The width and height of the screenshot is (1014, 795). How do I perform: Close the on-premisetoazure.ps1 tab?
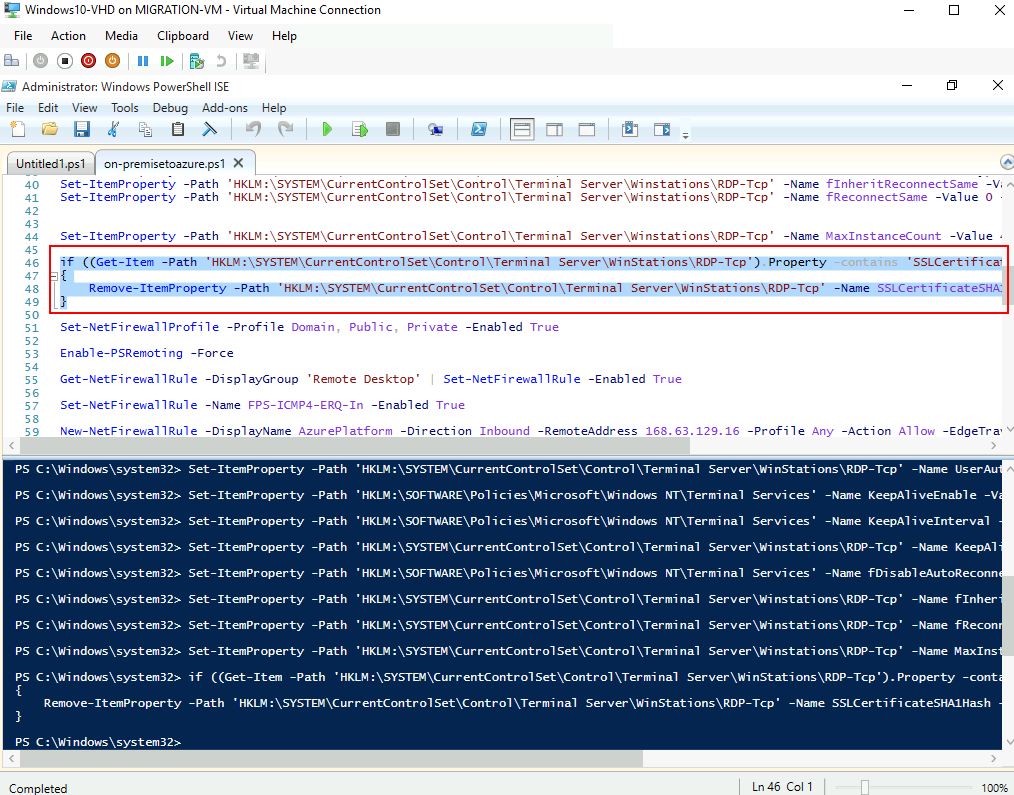tap(239, 163)
